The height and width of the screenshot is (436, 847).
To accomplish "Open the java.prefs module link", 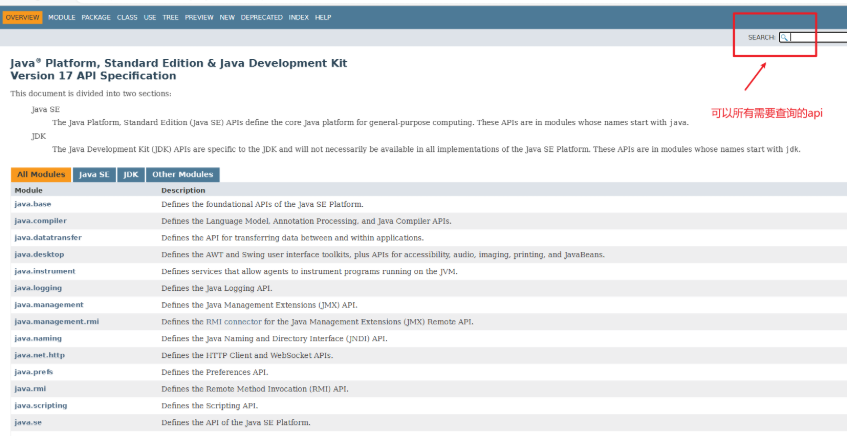I will click(x=33, y=372).
